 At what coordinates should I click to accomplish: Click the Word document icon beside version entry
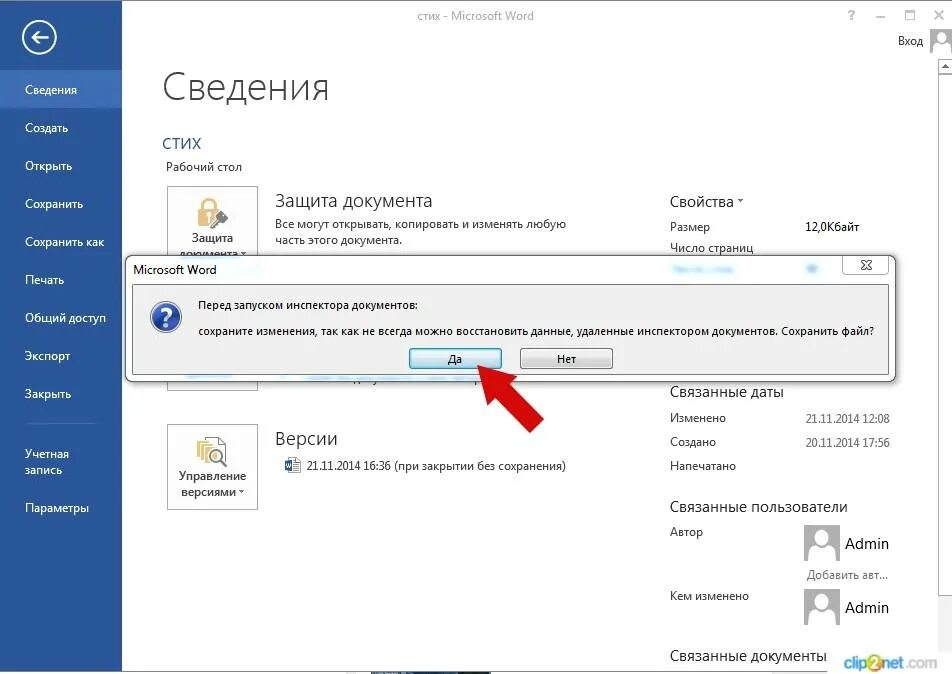[x=293, y=466]
